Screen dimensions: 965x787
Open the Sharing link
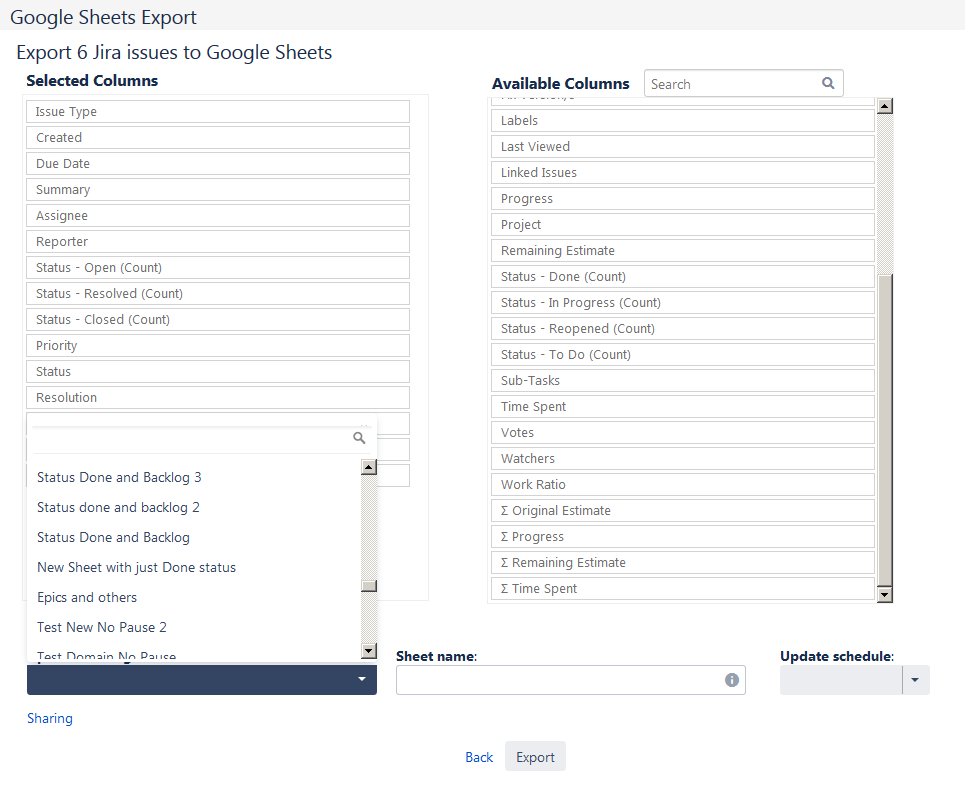coord(50,718)
